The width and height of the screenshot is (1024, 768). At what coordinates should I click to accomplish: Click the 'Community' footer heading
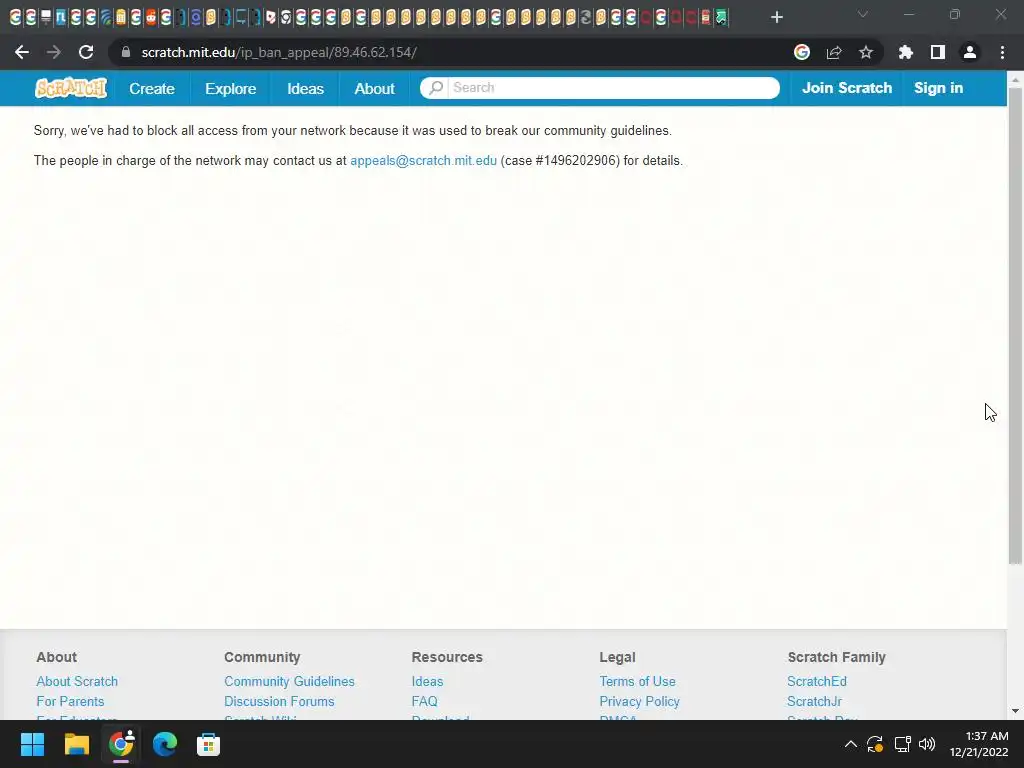(x=262, y=657)
